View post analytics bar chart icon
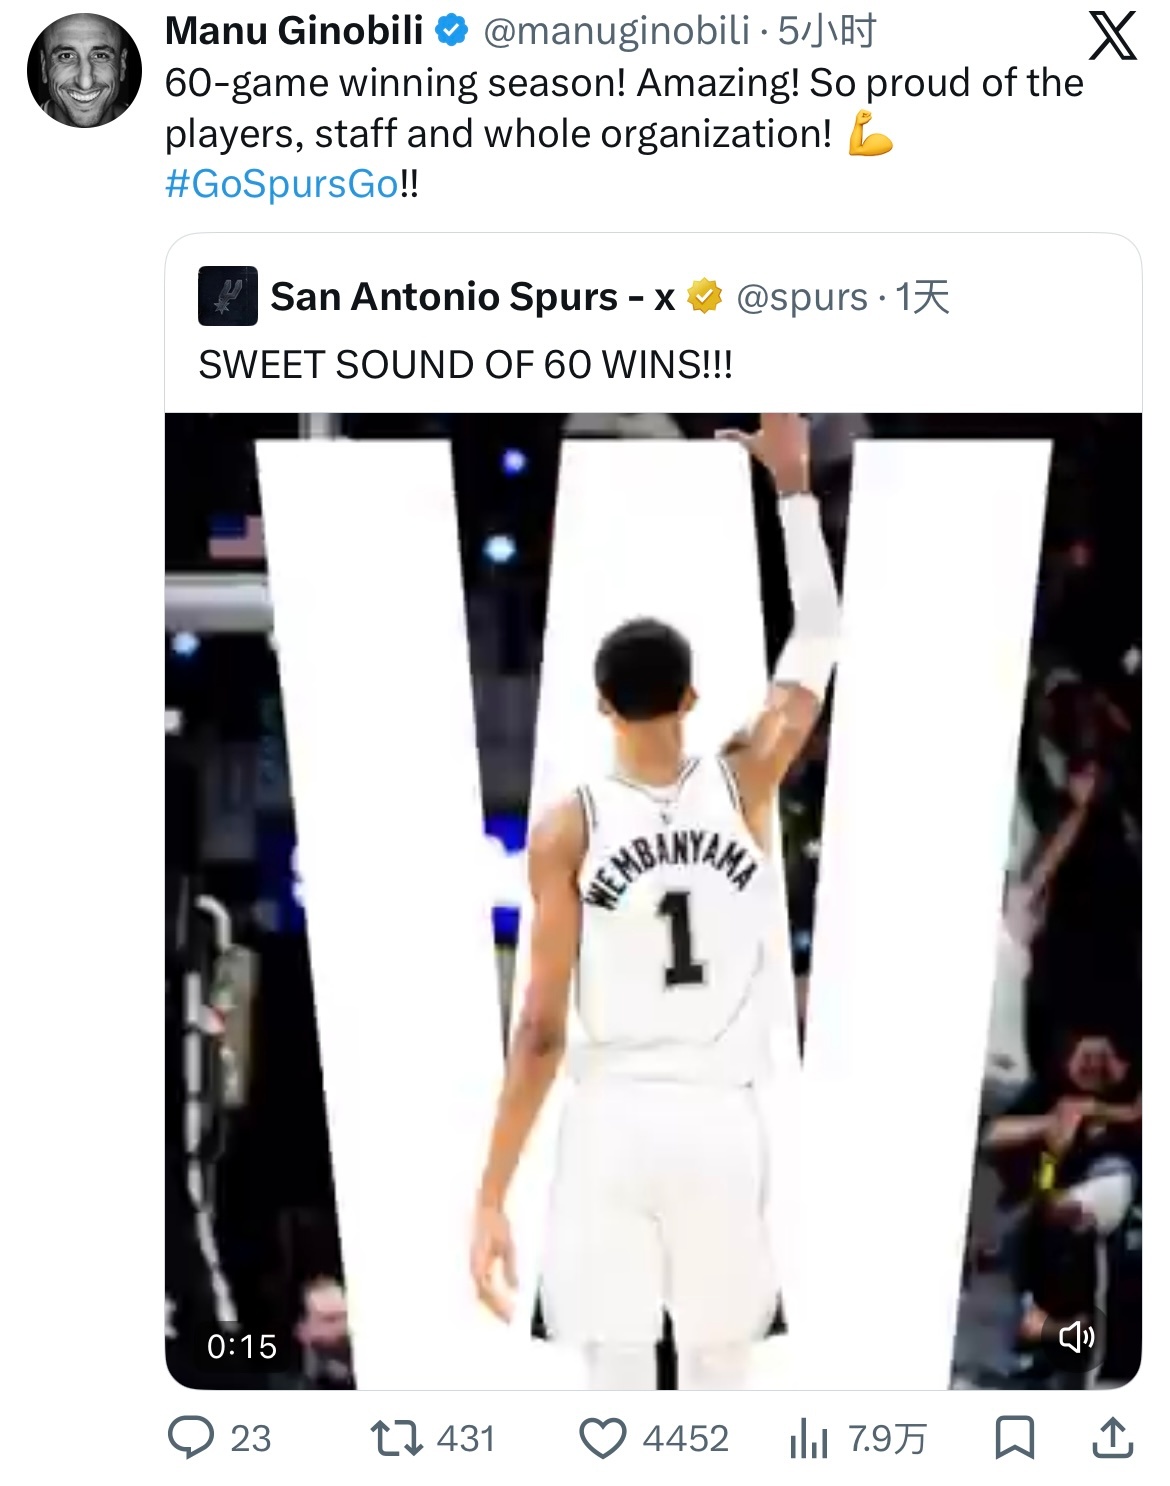Image resolution: width=1170 pixels, height=1486 pixels. coord(809,1439)
